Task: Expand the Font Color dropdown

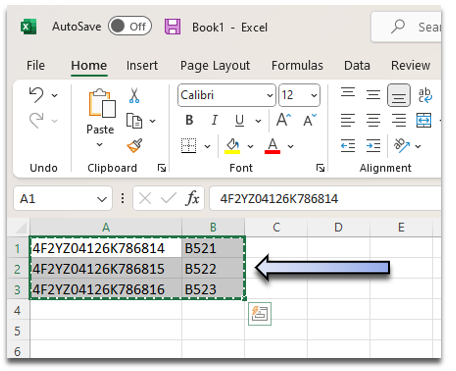Action: click(x=291, y=146)
